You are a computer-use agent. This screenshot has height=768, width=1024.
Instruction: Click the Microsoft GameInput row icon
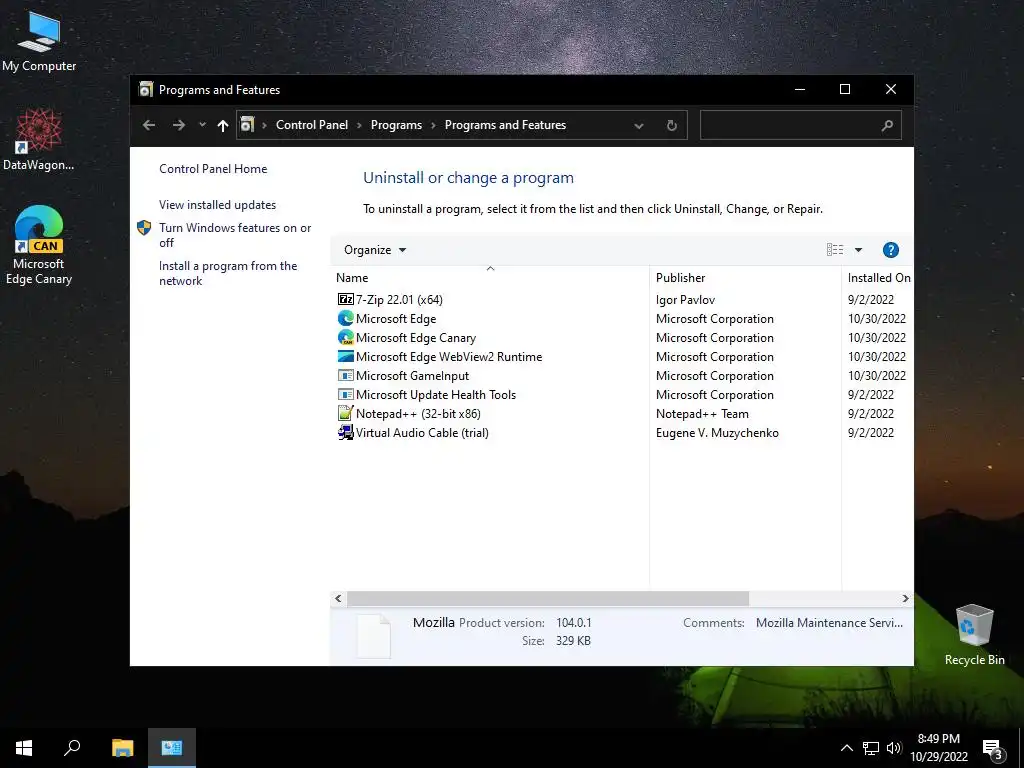click(x=345, y=376)
